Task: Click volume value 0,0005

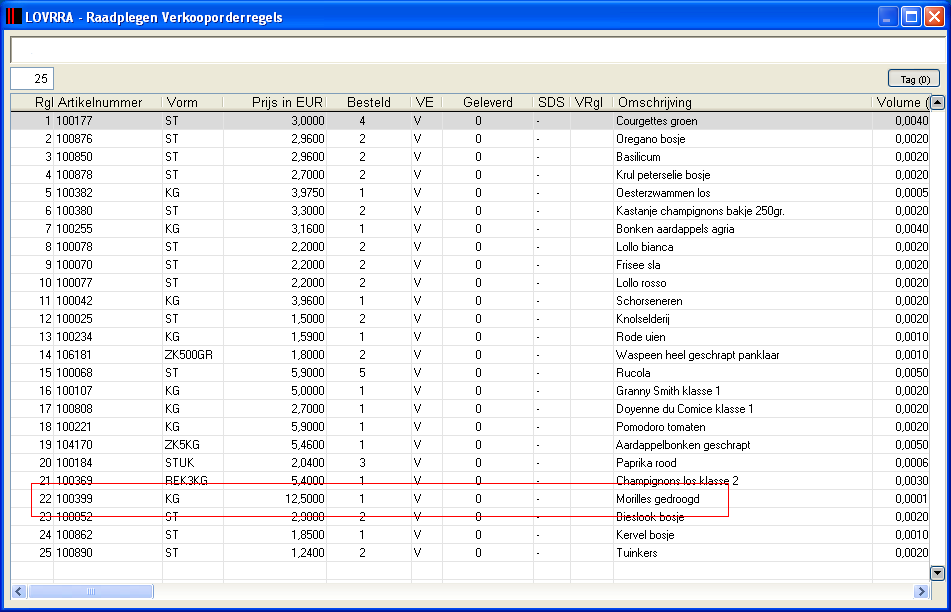Action: click(912, 193)
